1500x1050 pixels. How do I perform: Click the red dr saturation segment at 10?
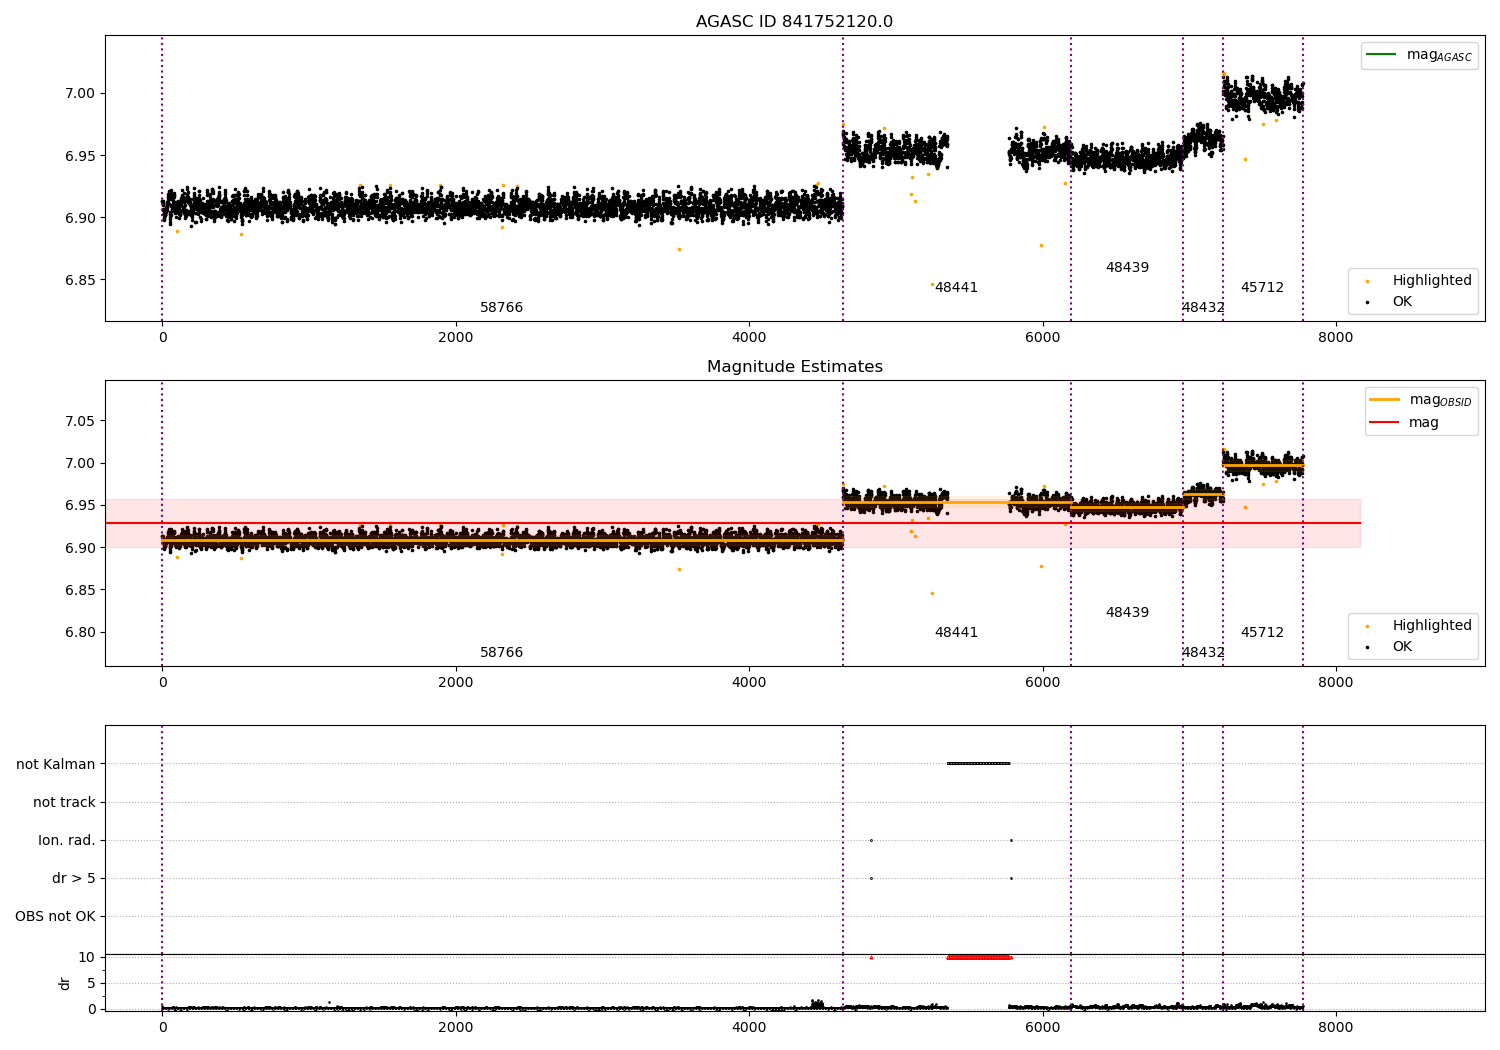click(x=979, y=958)
